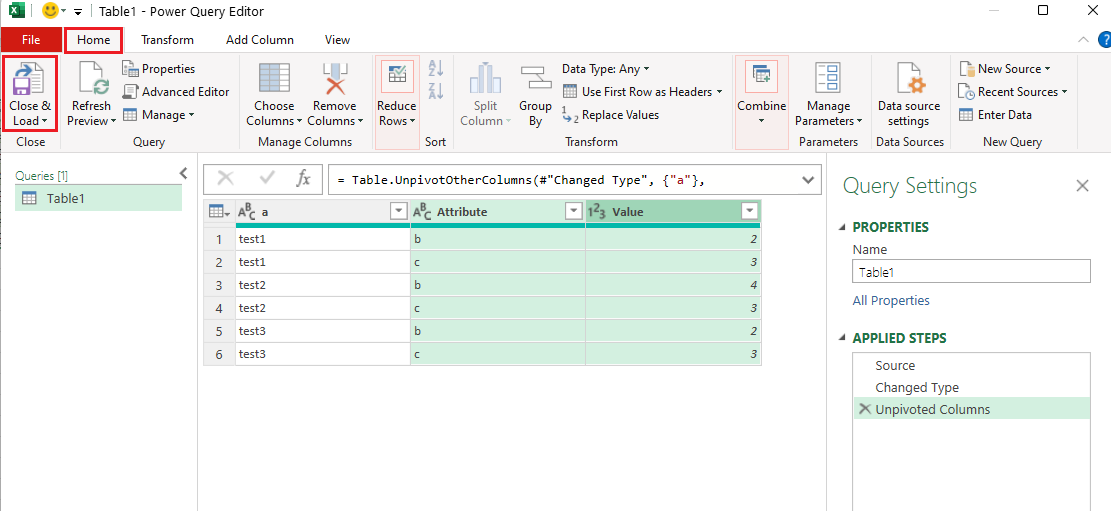Click the Manage Parameters icon

828,79
